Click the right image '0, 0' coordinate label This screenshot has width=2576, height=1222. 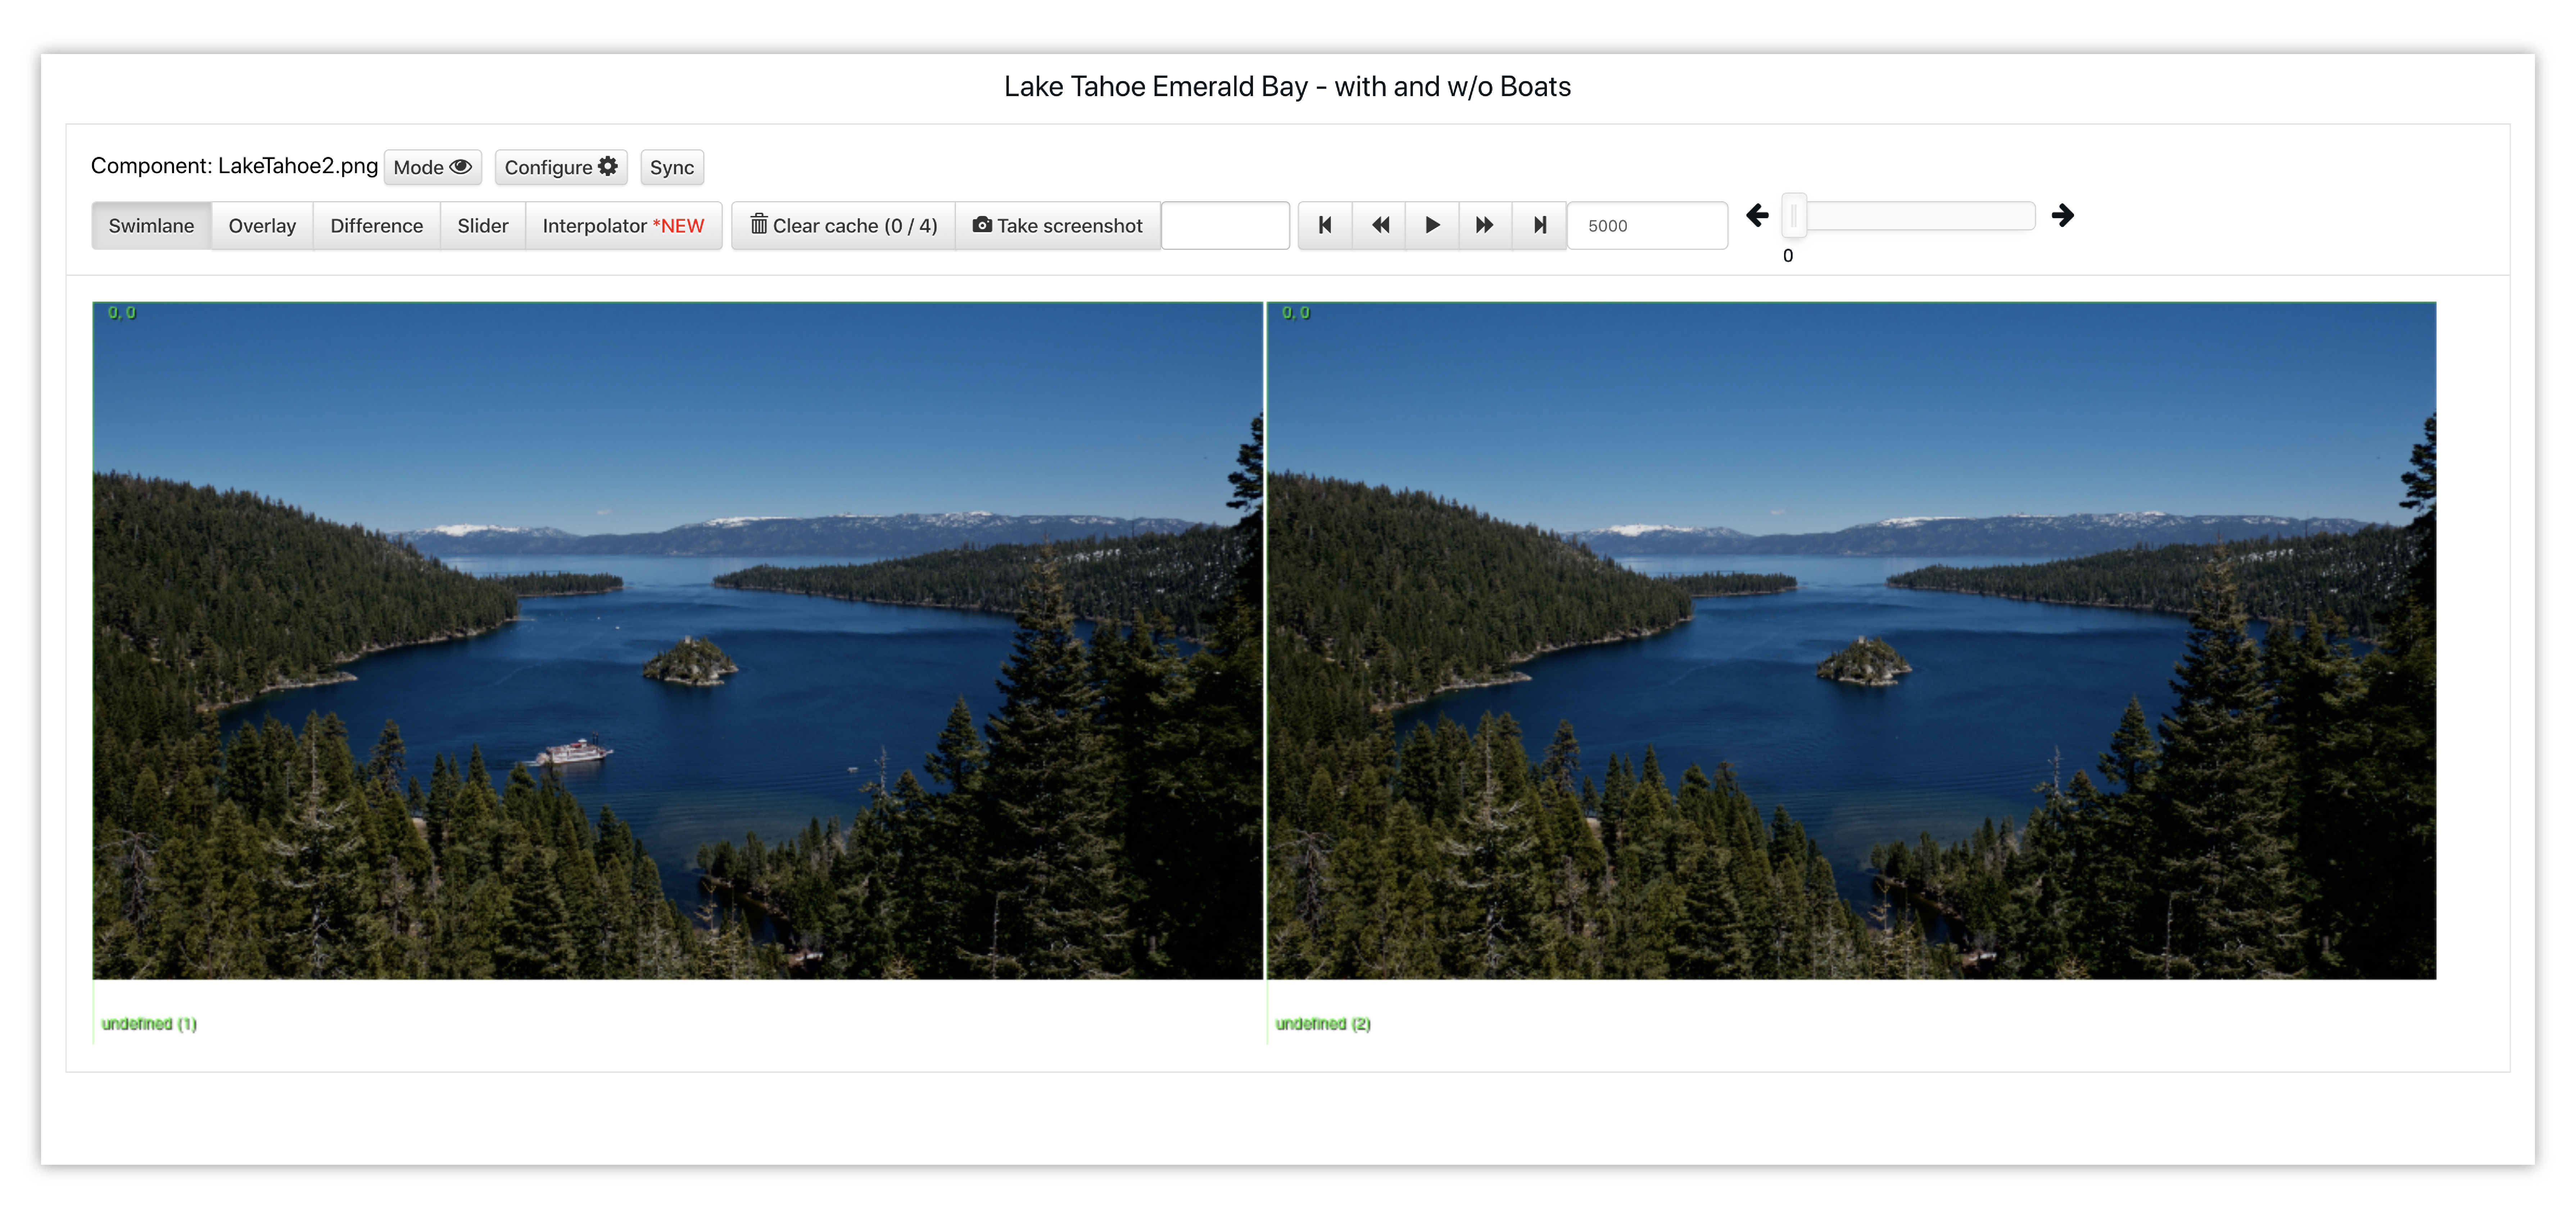1296,313
